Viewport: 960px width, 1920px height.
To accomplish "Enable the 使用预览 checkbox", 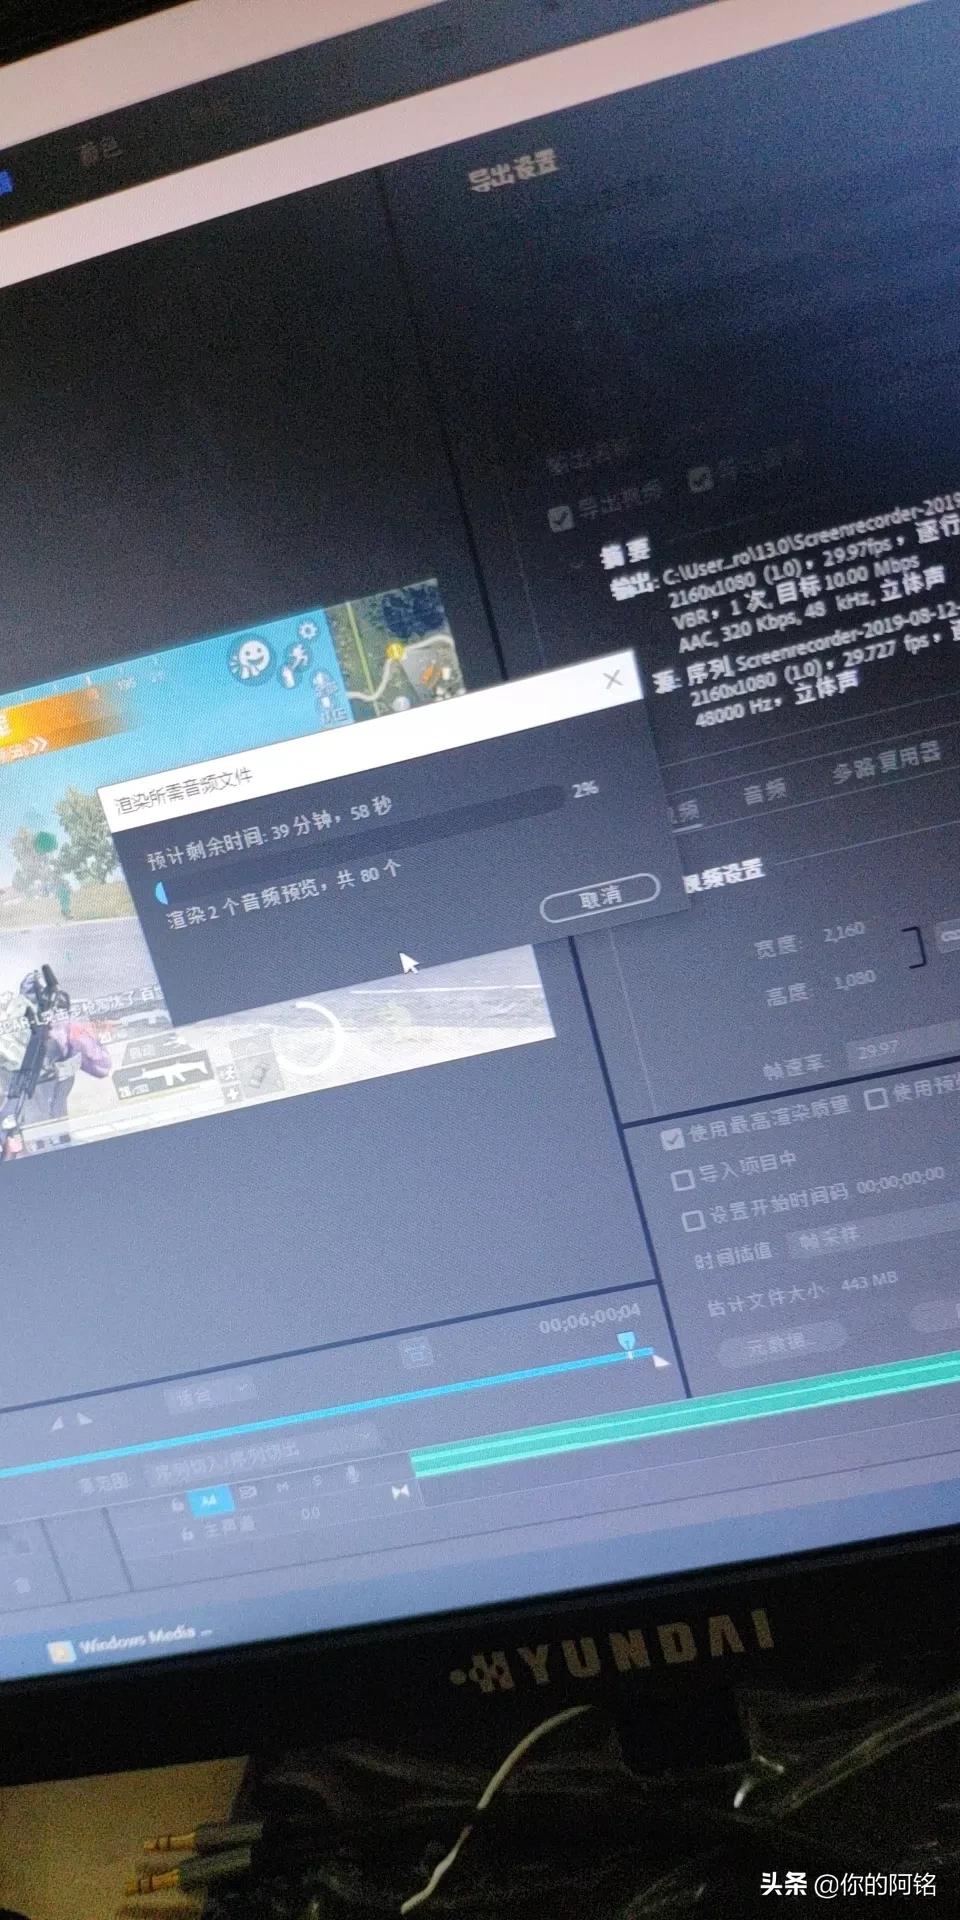I will pyautogui.click(x=875, y=1098).
